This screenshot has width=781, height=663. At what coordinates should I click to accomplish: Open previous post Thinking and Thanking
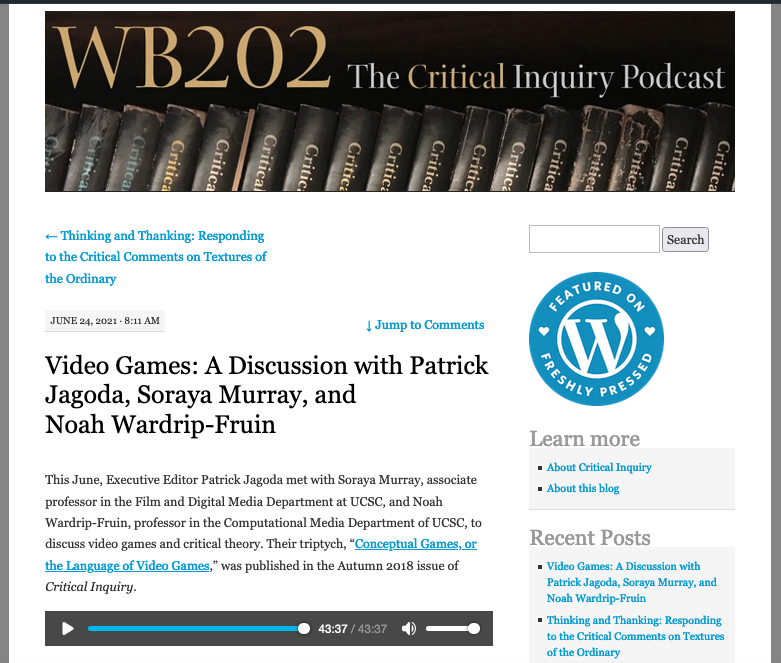155,257
